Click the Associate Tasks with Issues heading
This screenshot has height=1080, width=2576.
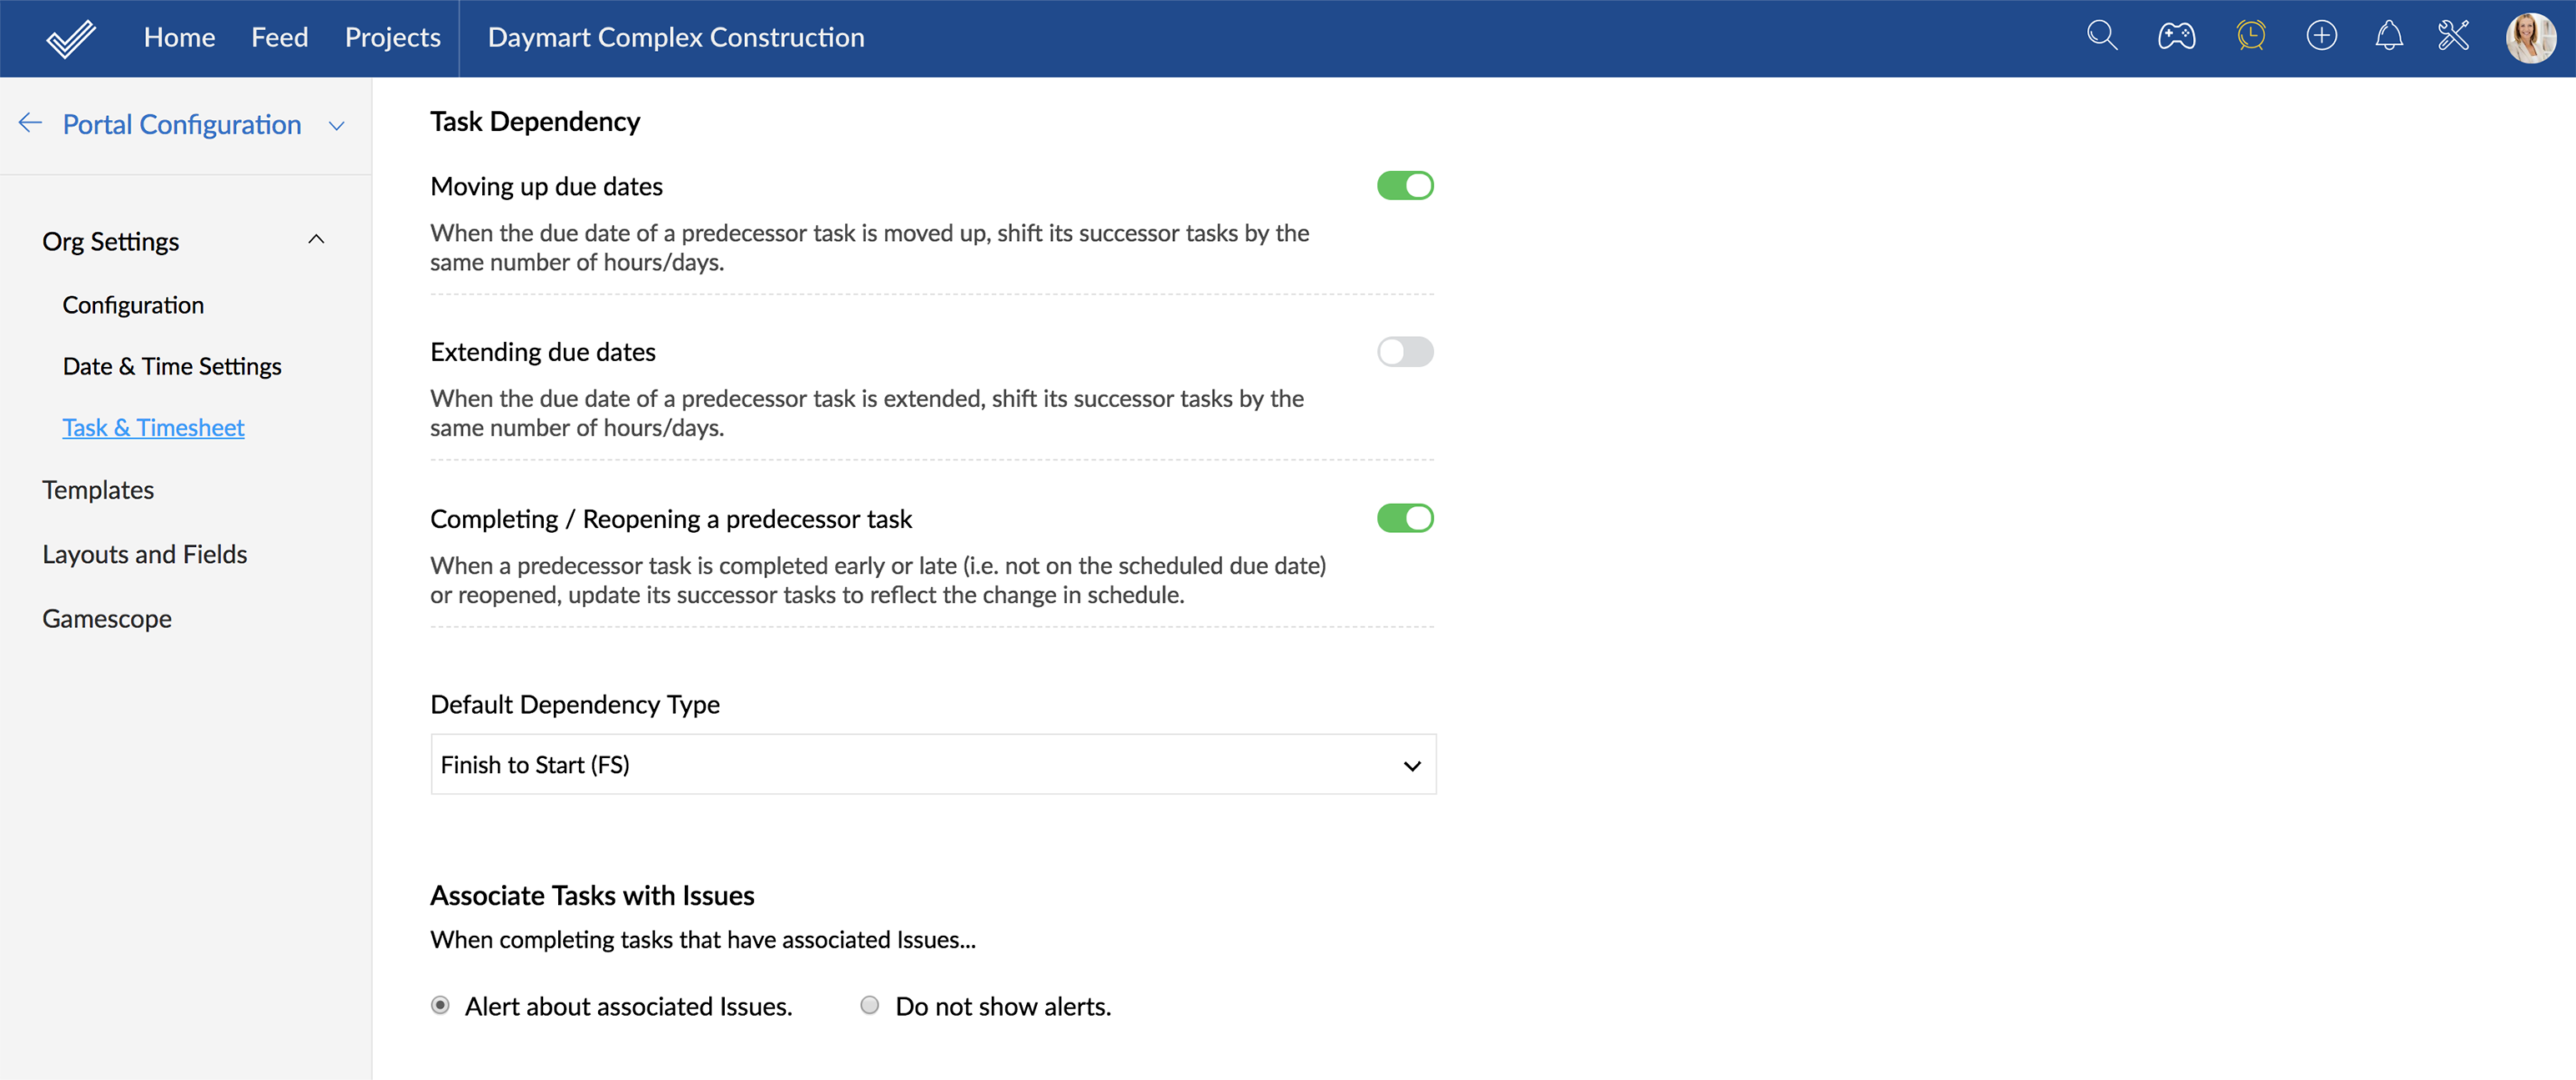click(592, 896)
